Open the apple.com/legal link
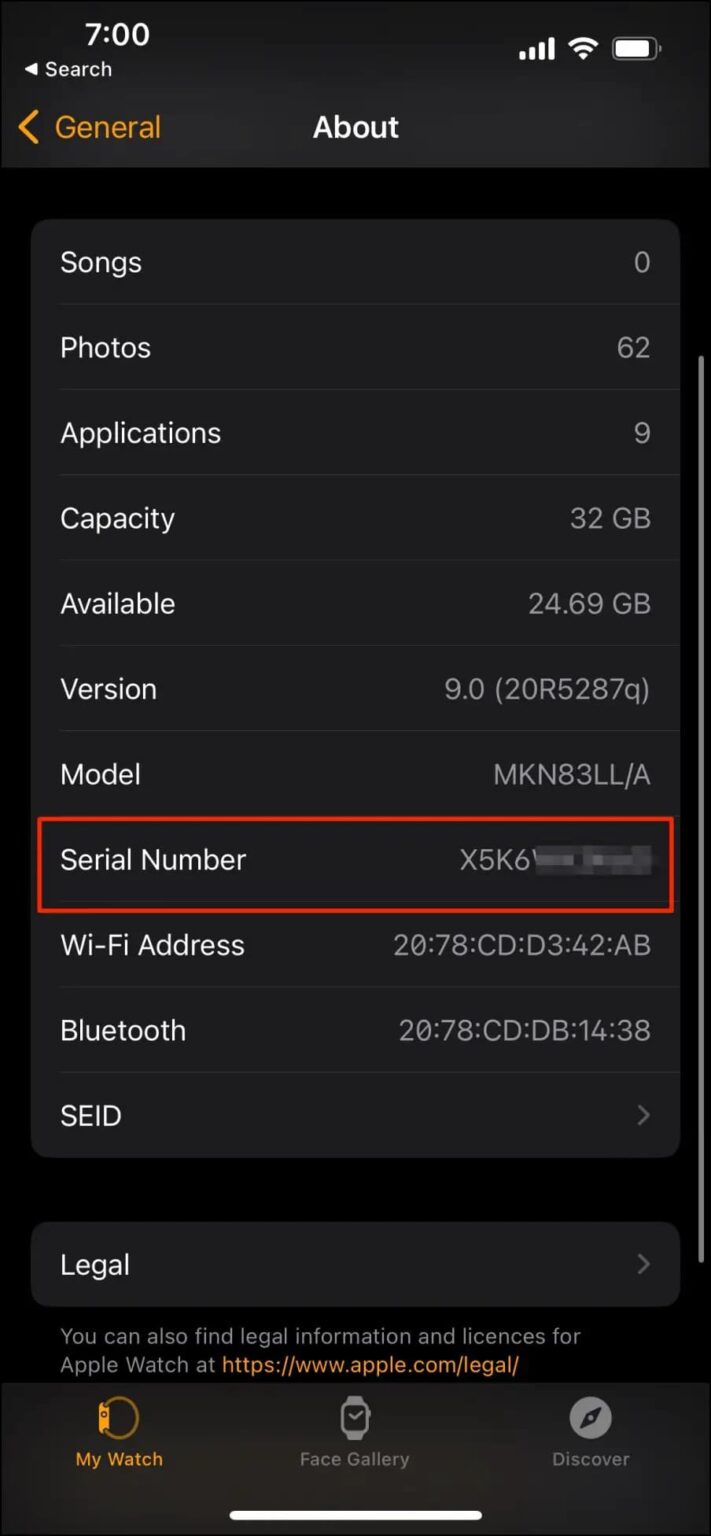Image resolution: width=711 pixels, height=1536 pixels. 370,1364
